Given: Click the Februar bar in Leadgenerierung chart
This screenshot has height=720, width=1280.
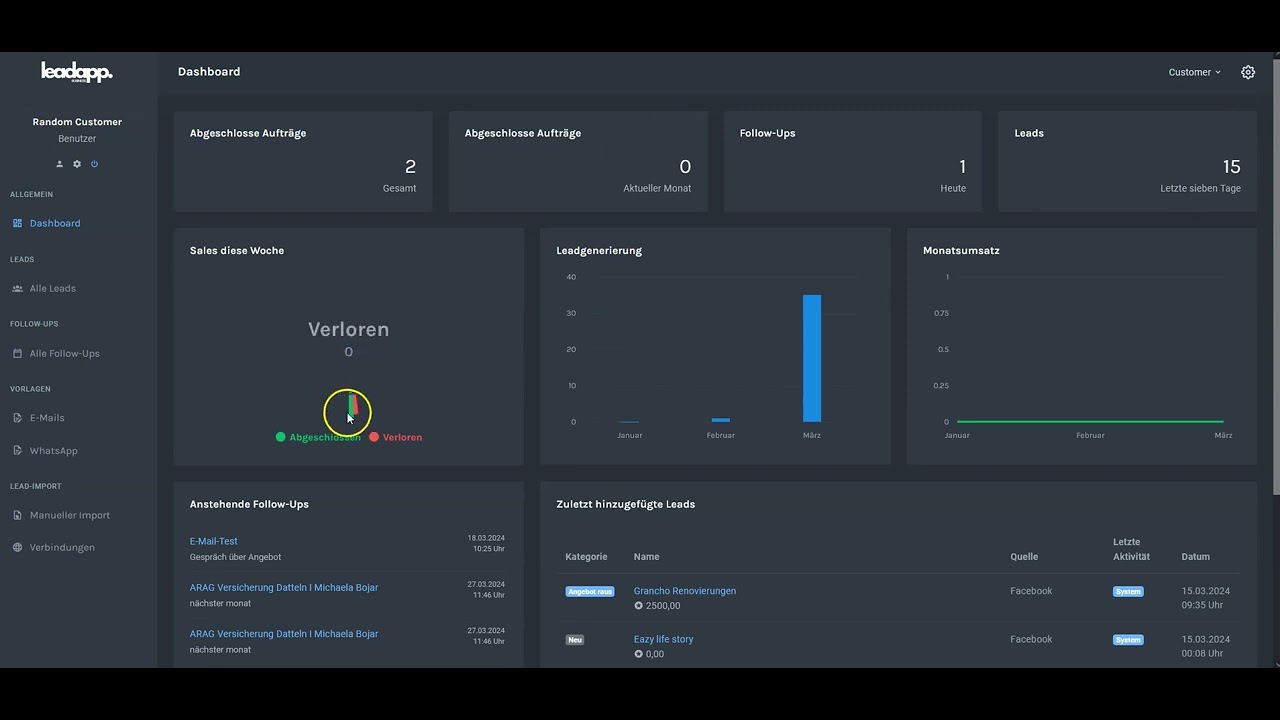Looking at the screenshot, I should tap(720, 420).
